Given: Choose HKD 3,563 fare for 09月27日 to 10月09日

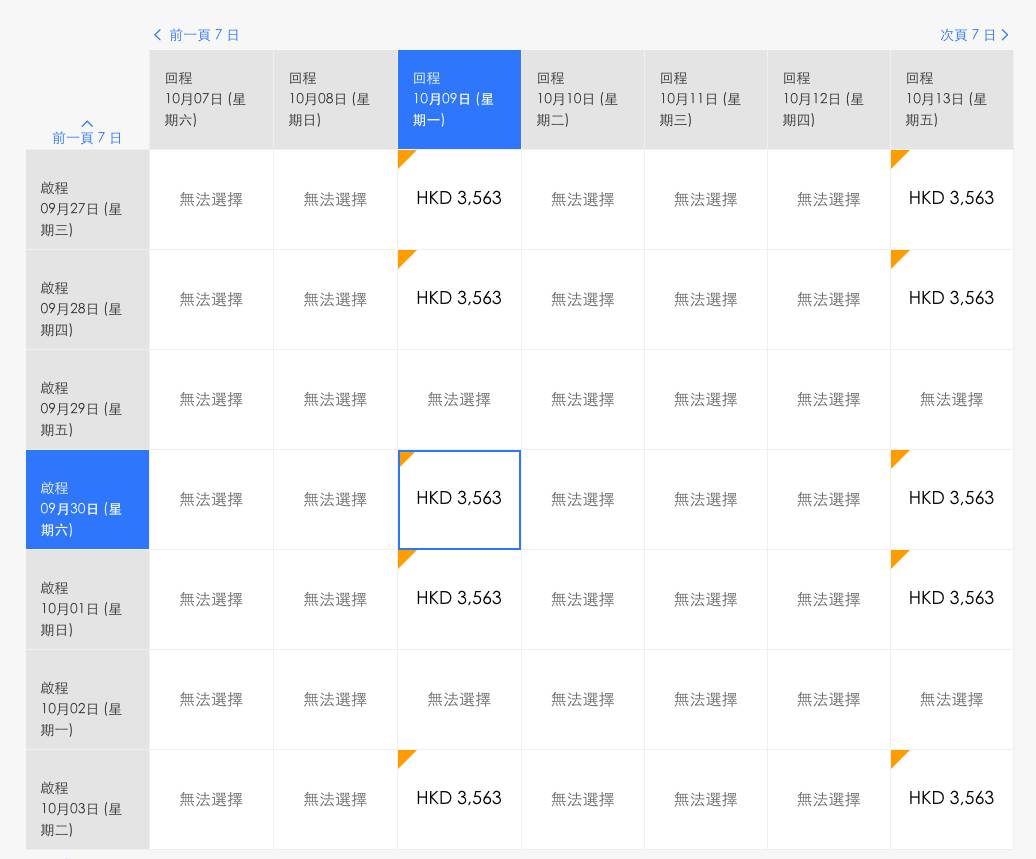Looking at the screenshot, I should click(x=459, y=199).
